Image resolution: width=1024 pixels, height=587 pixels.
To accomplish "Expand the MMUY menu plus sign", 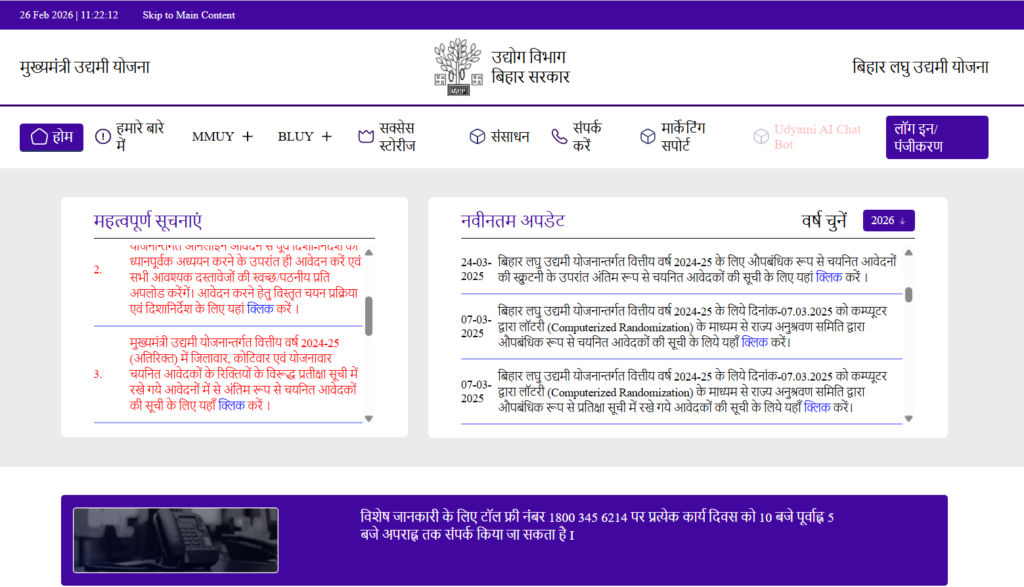I will click(248, 137).
